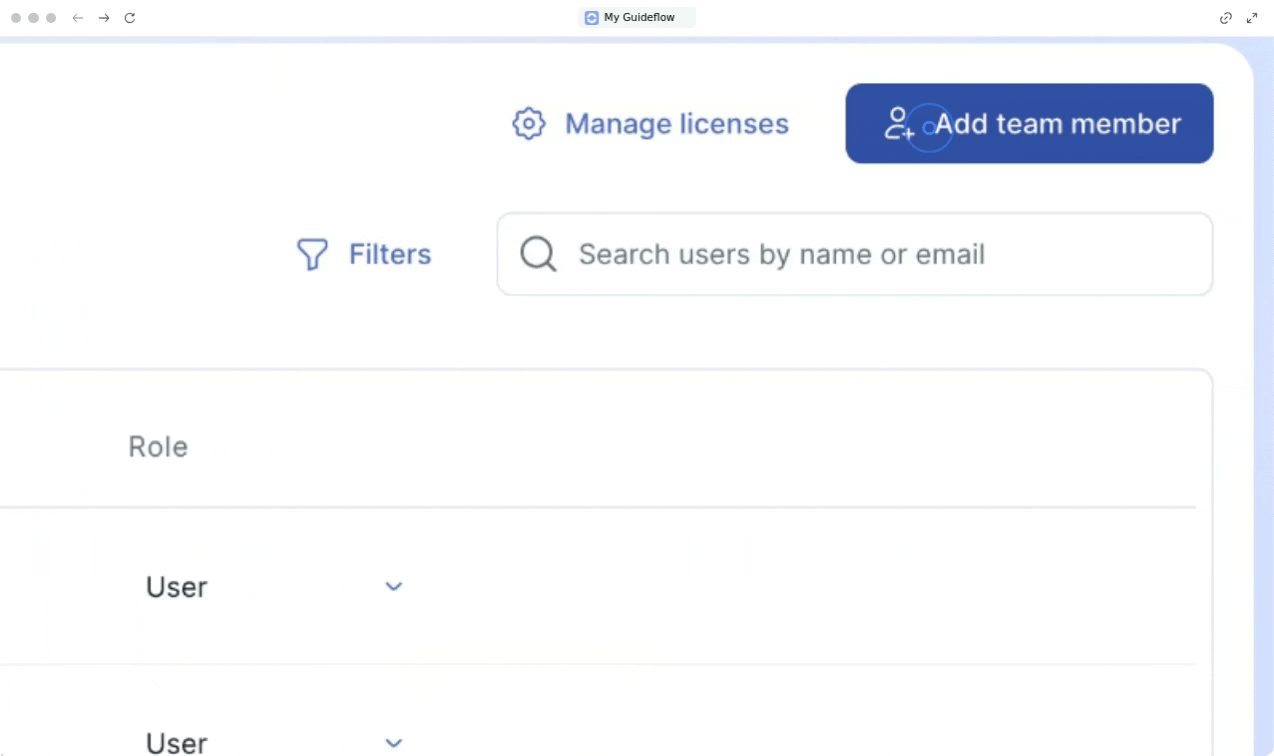Screen dimensions: 1274x756
Task: Reload the page with the refresh icon
Action: click(x=130, y=18)
